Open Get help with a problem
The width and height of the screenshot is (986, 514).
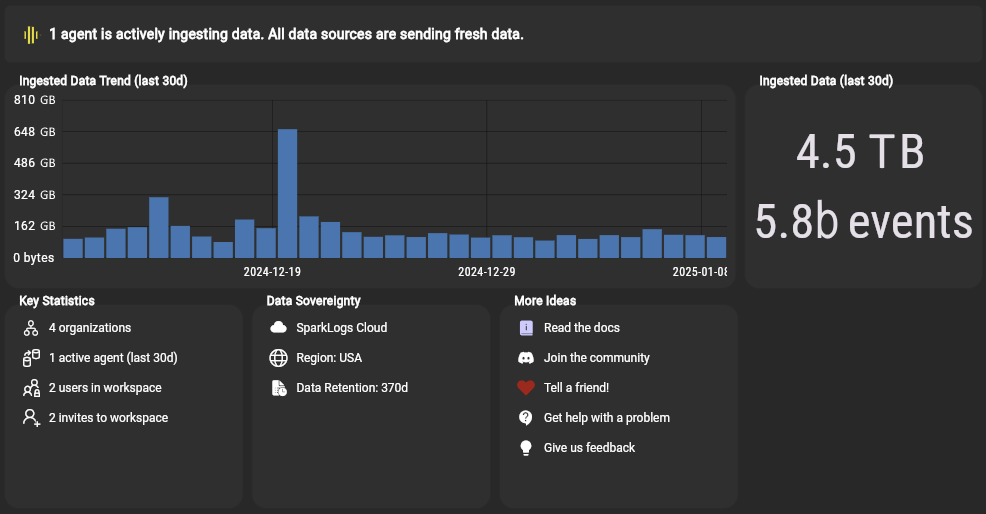(606, 418)
